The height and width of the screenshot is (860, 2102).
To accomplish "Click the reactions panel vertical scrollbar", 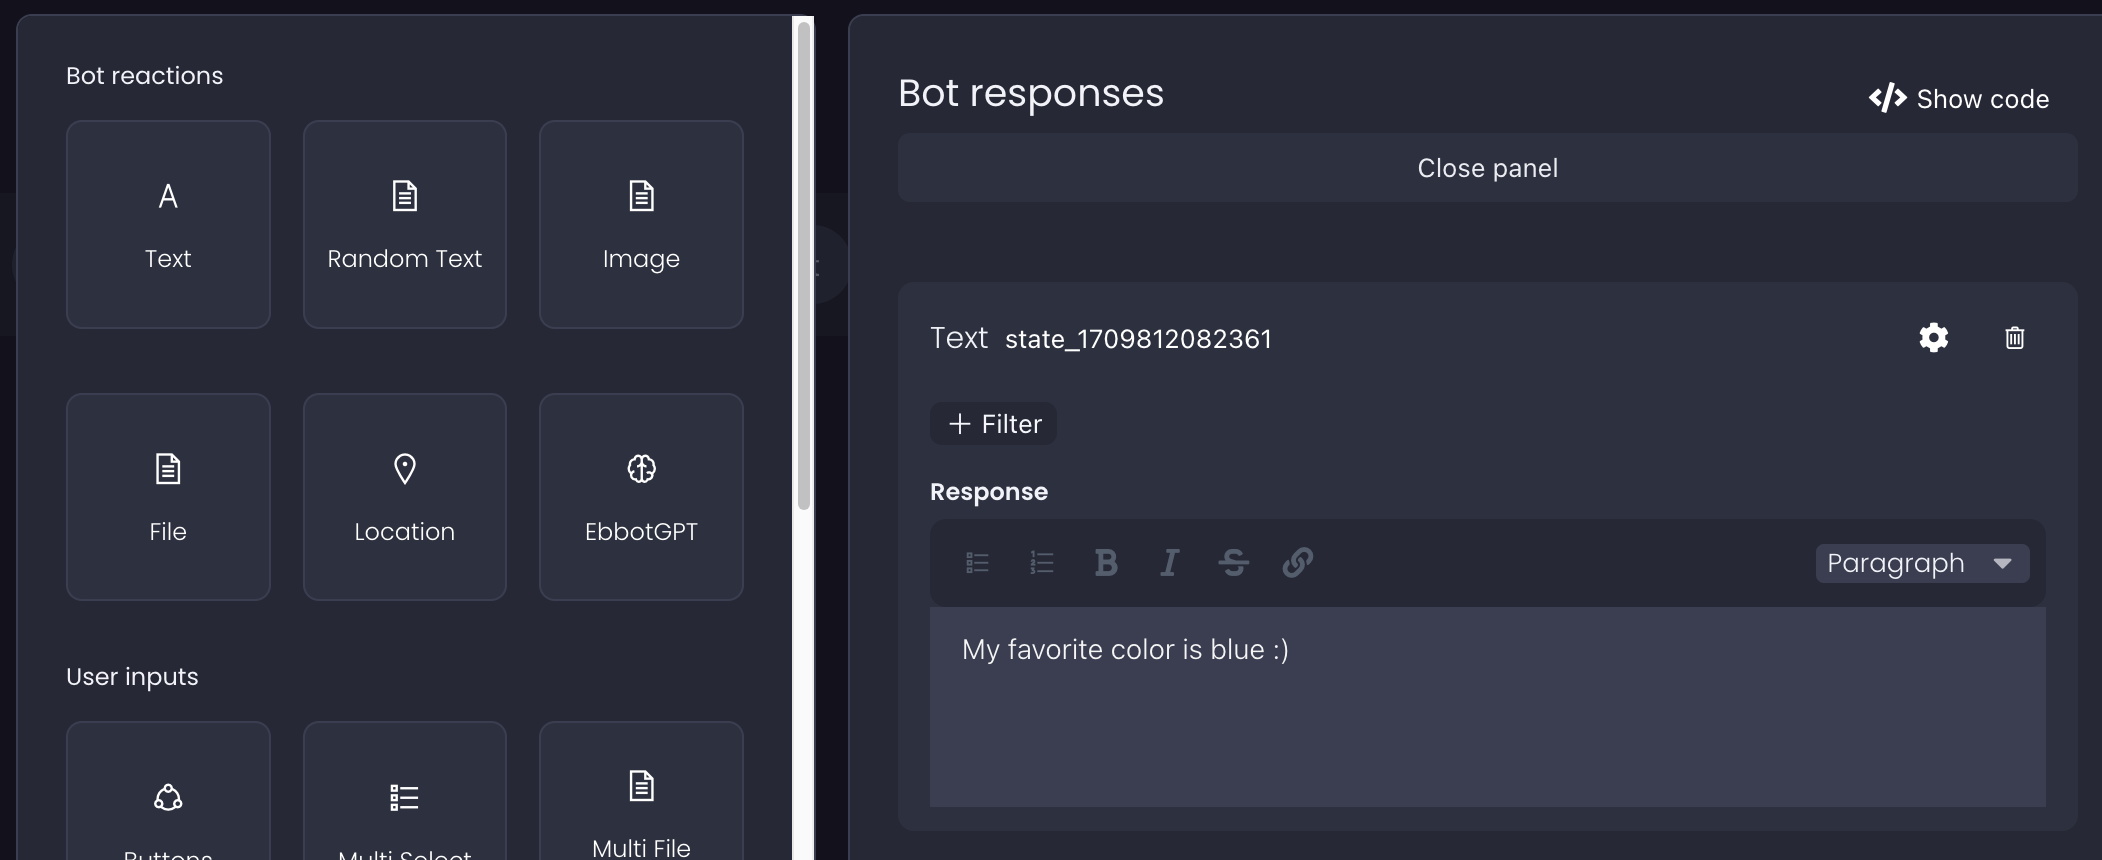I will (803, 266).
